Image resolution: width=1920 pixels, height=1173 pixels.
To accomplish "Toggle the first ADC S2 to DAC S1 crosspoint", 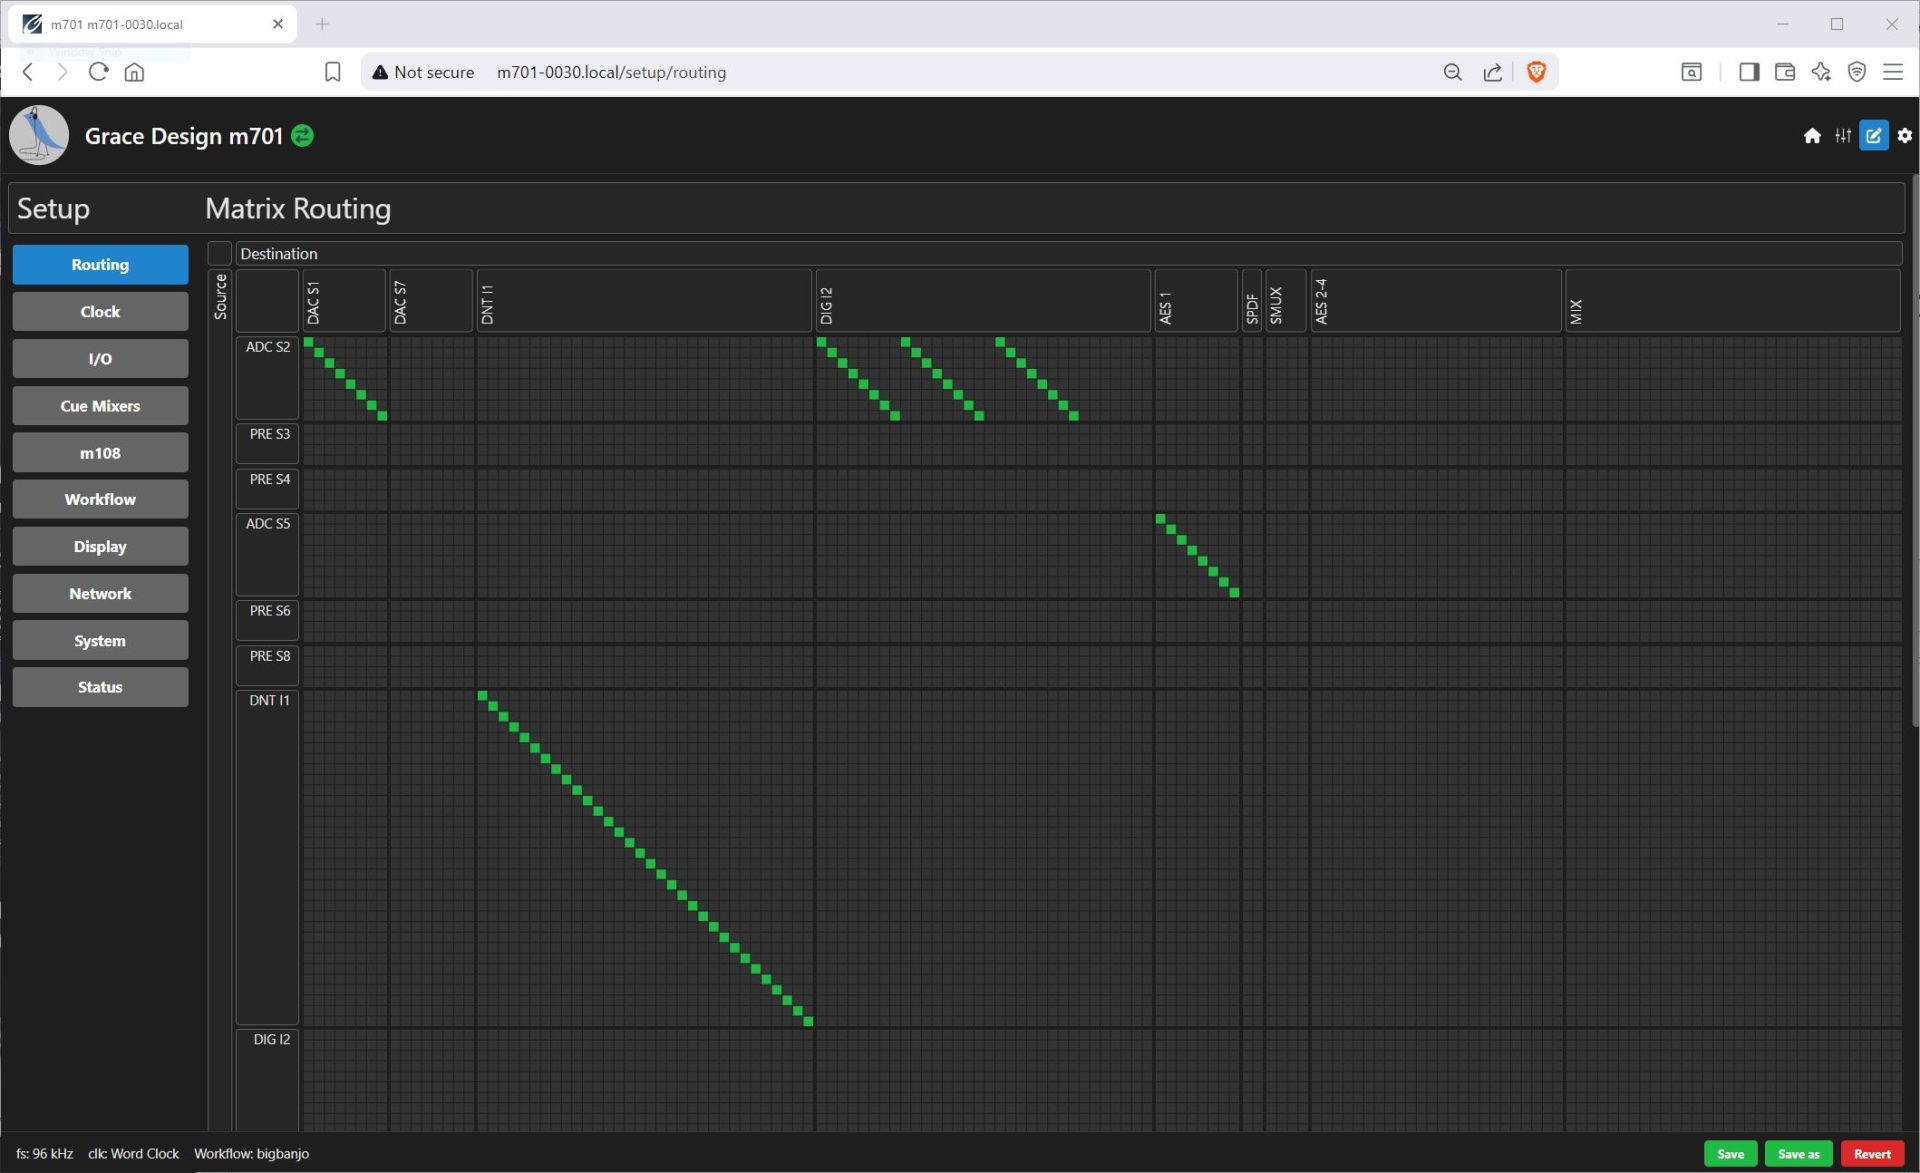I will click(309, 342).
